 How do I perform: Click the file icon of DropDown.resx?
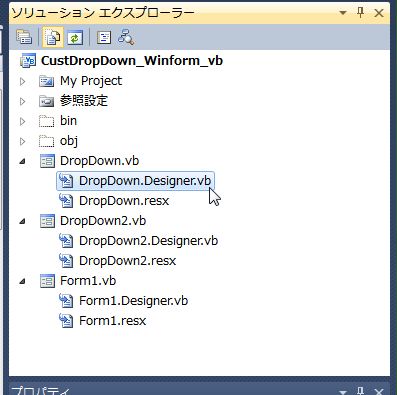point(66,201)
